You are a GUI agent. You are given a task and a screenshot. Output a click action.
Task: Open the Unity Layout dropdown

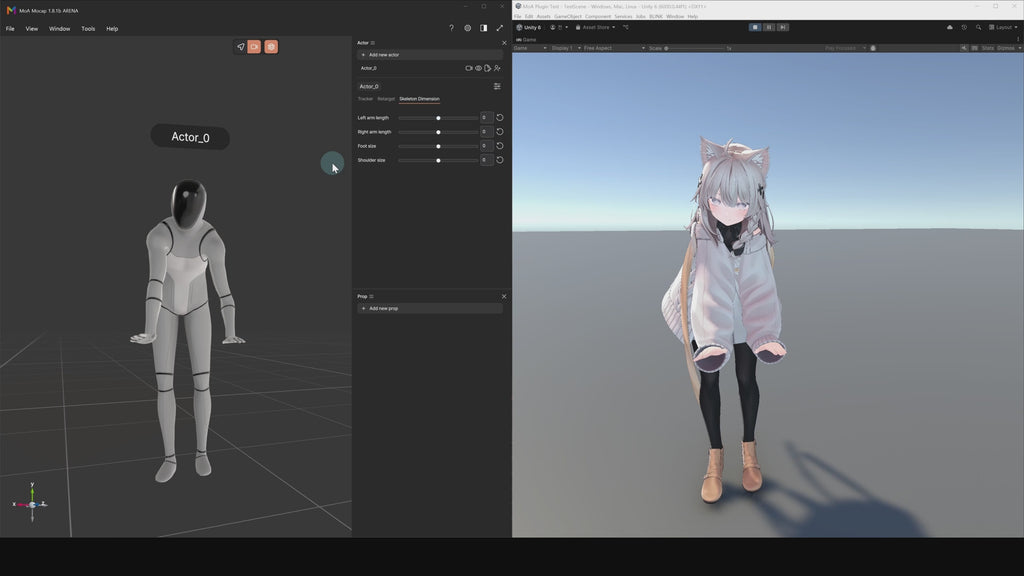coord(1003,27)
